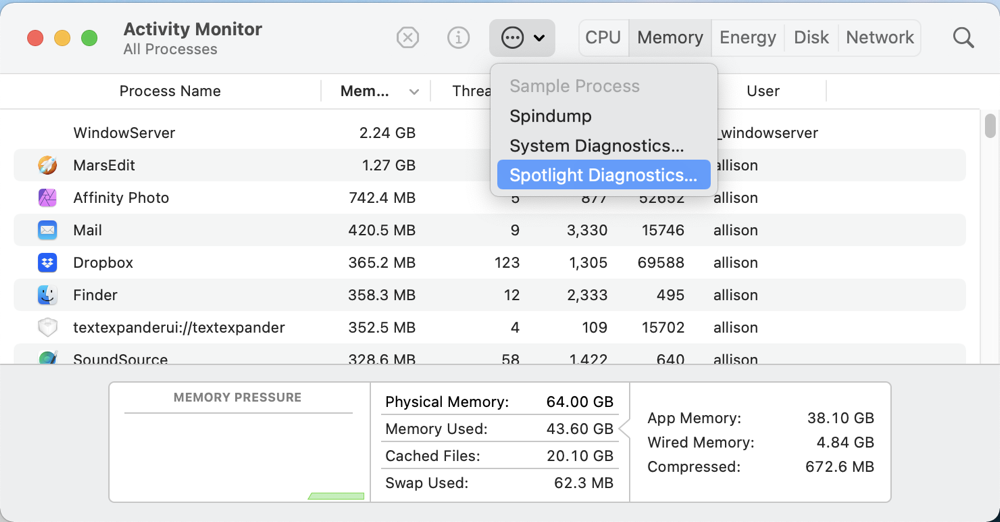This screenshot has height=522, width=1000.
Task: Switch to the Disk tab
Action: 811,38
